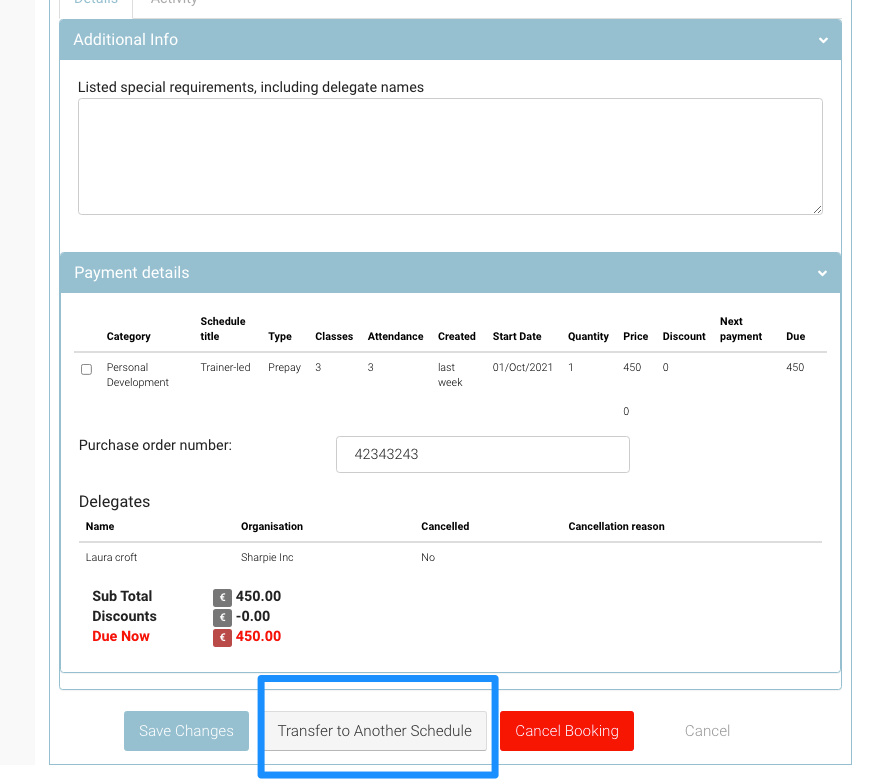The width and height of the screenshot is (881, 779).
Task: Collapse the Additional Info panel chevron
Action: coord(823,41)
